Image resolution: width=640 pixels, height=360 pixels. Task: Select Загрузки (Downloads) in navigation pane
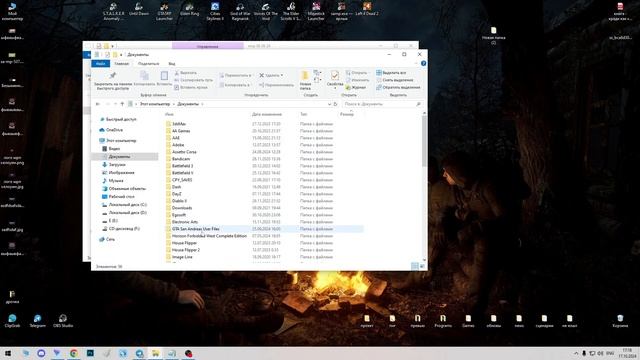tap(117, 164)
